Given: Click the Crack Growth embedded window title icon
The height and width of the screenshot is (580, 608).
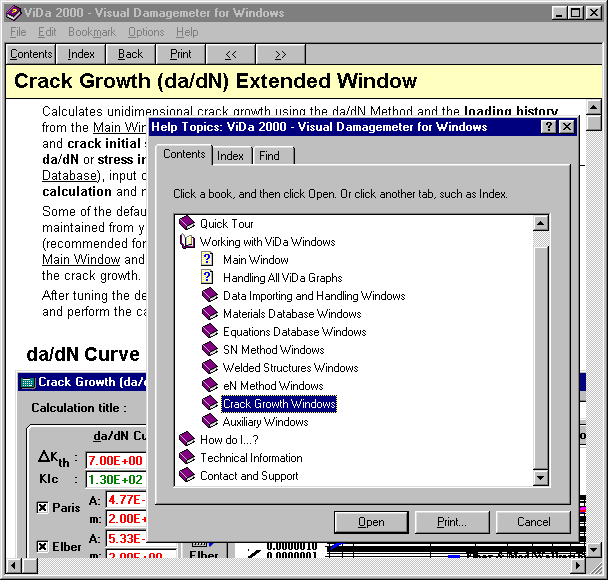Looking at the screenshot, I should point(28,382).
